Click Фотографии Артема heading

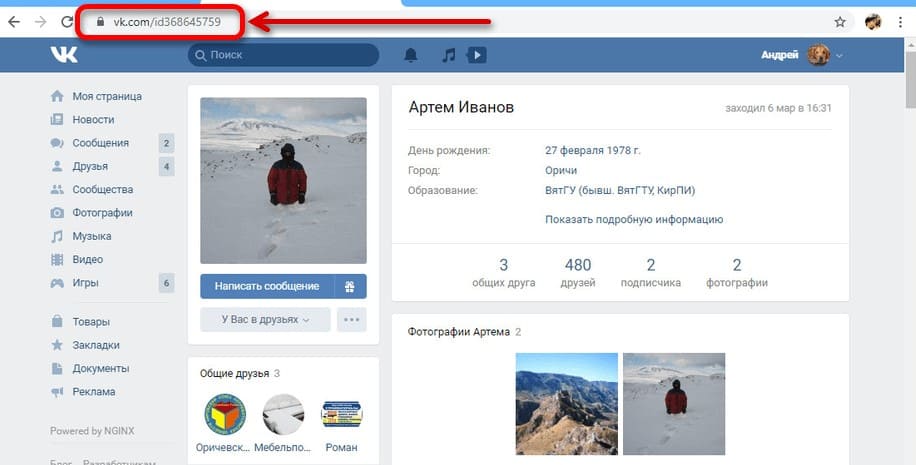(x=459, y=332)
